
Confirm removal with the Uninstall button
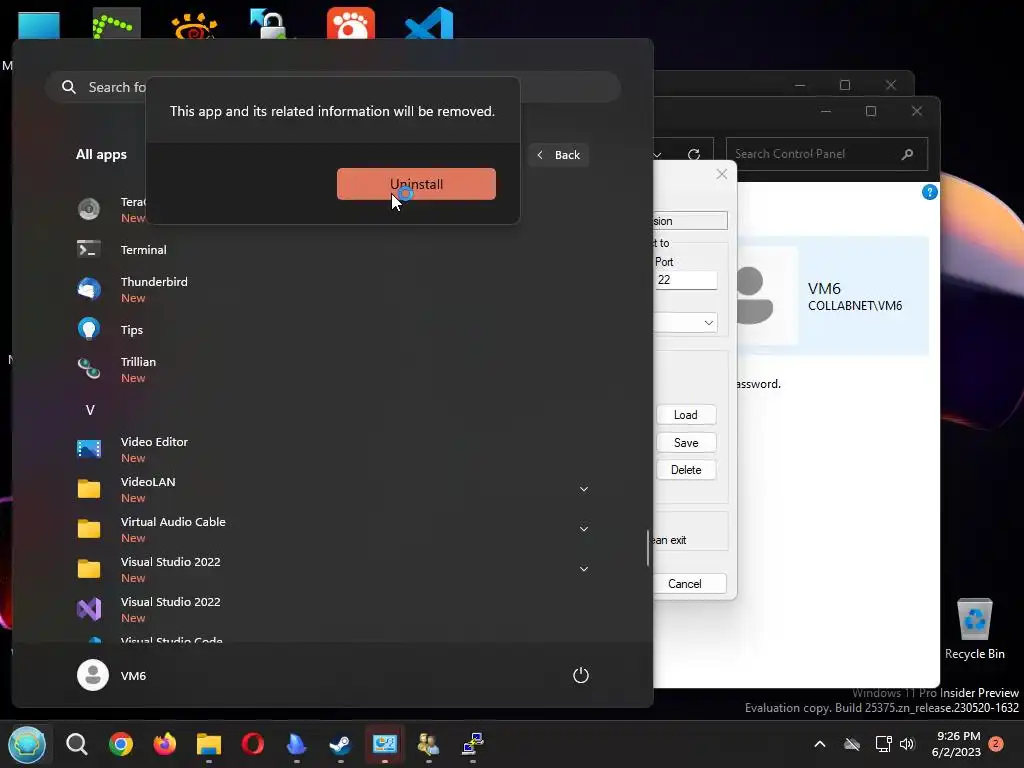[x=416, y=184]
